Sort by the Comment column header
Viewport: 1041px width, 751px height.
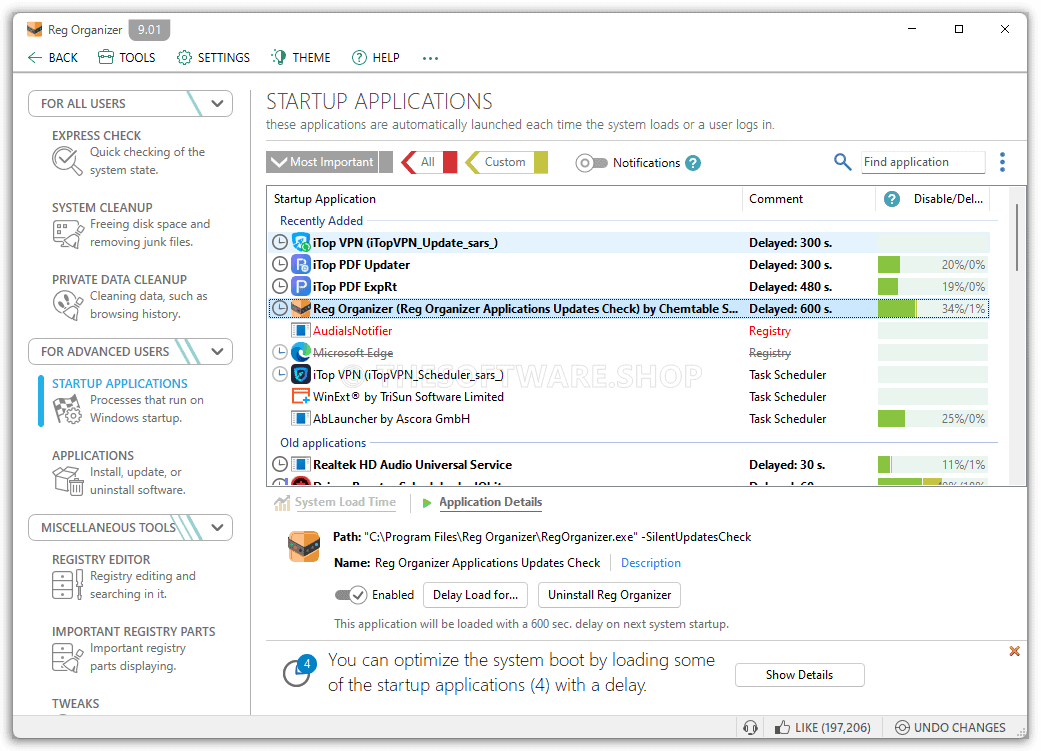coord(809,199)
